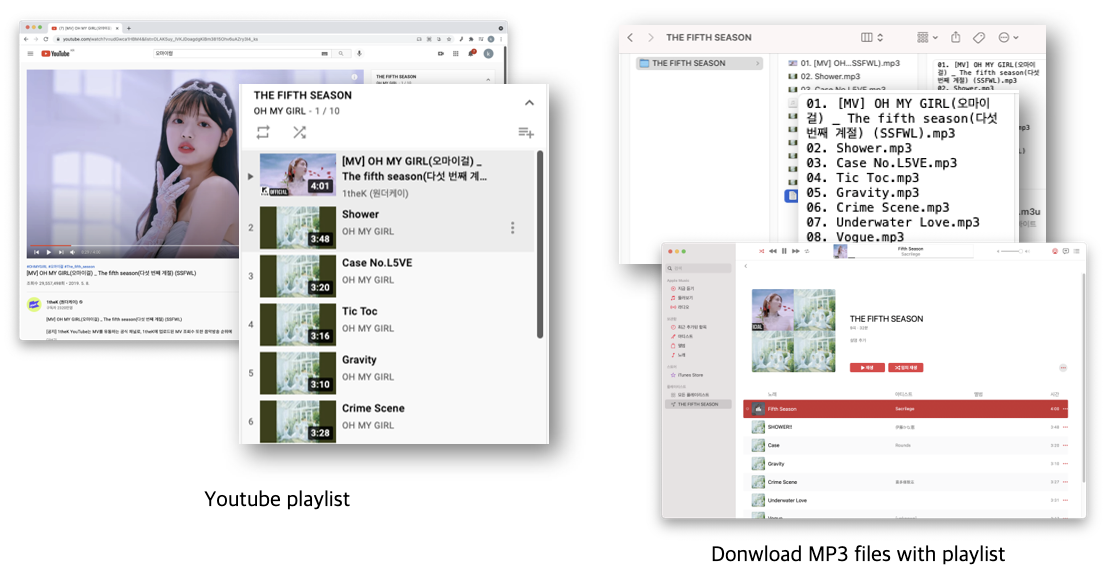This screenshot has height=588, width=1116.
Task: Click the YouTube create video camera icon
Action: click(441, 53)
